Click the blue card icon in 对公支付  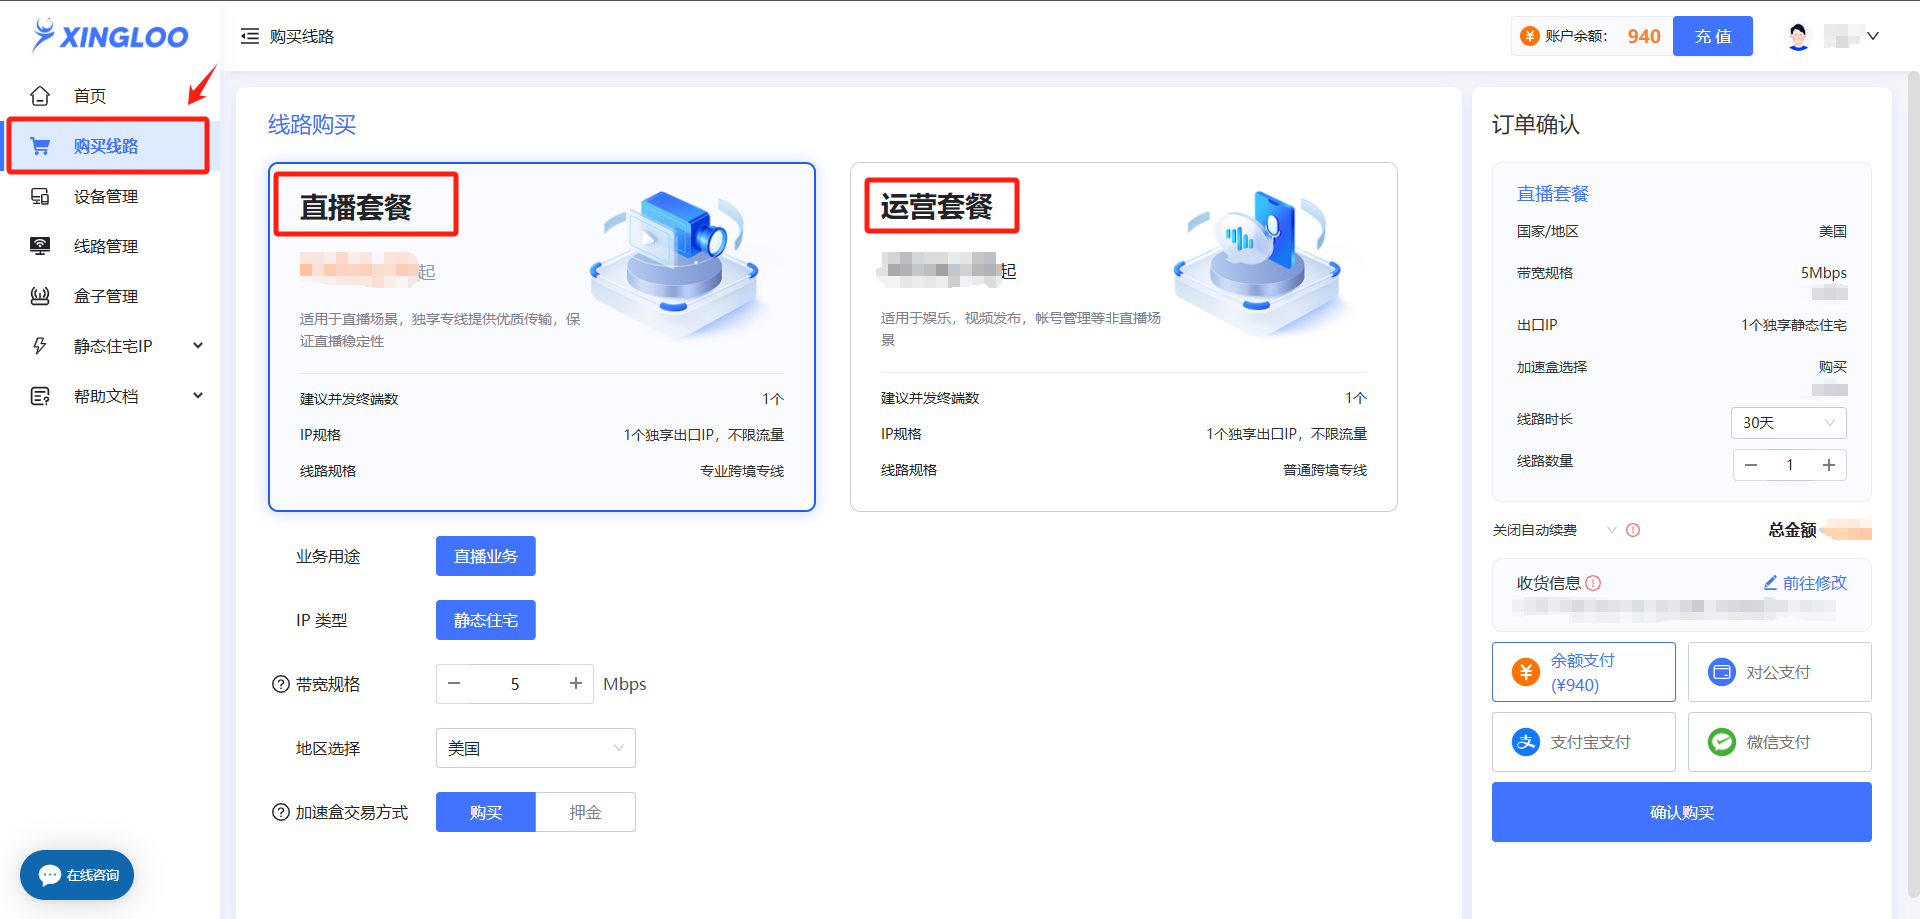pyautogui.click(x=1722, y=672)
